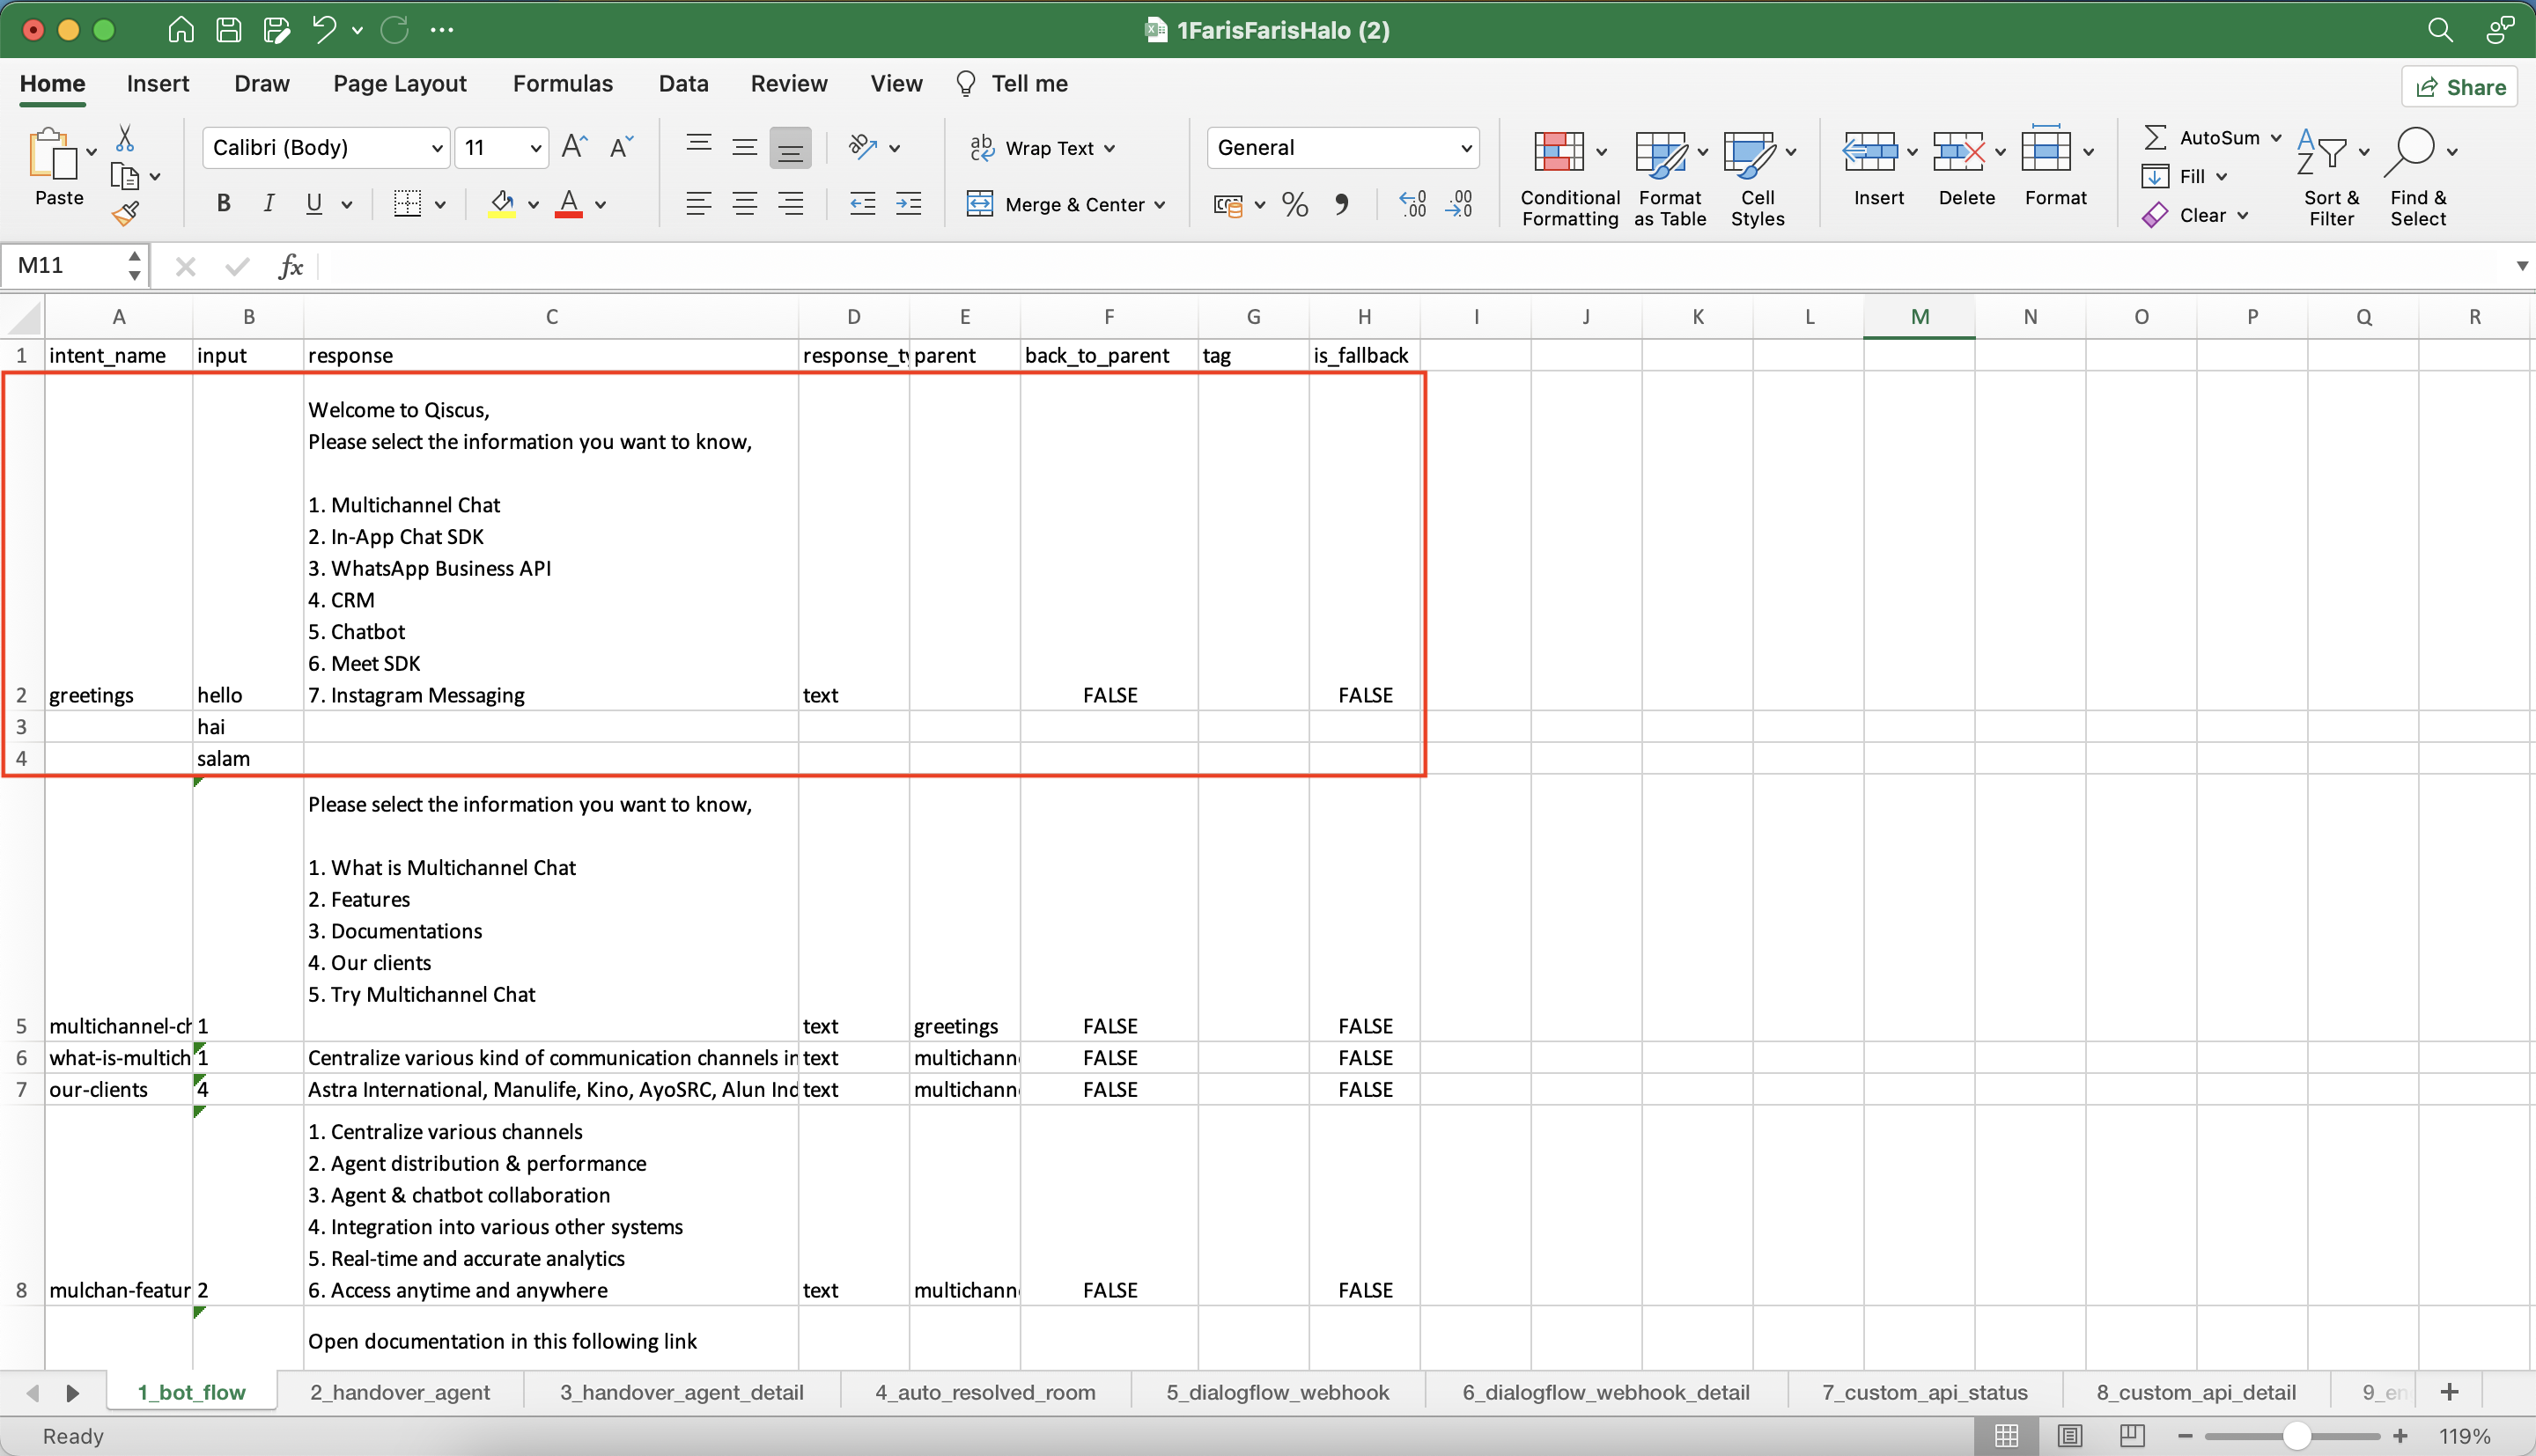Toggle Bold formatting

[224, 204]
